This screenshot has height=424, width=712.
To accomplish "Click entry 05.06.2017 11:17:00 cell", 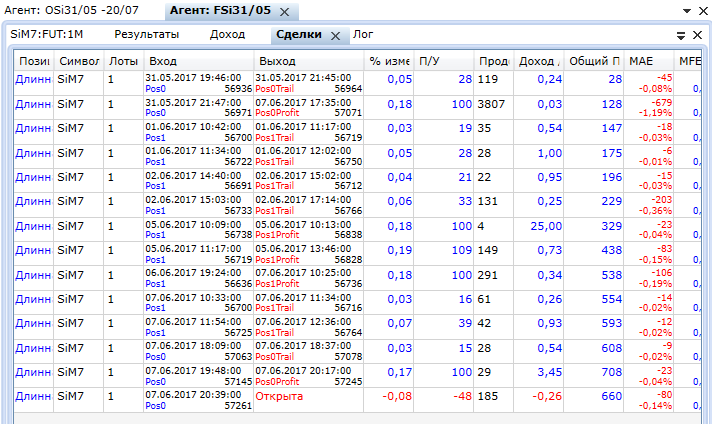I will click(x=198, y=254).
